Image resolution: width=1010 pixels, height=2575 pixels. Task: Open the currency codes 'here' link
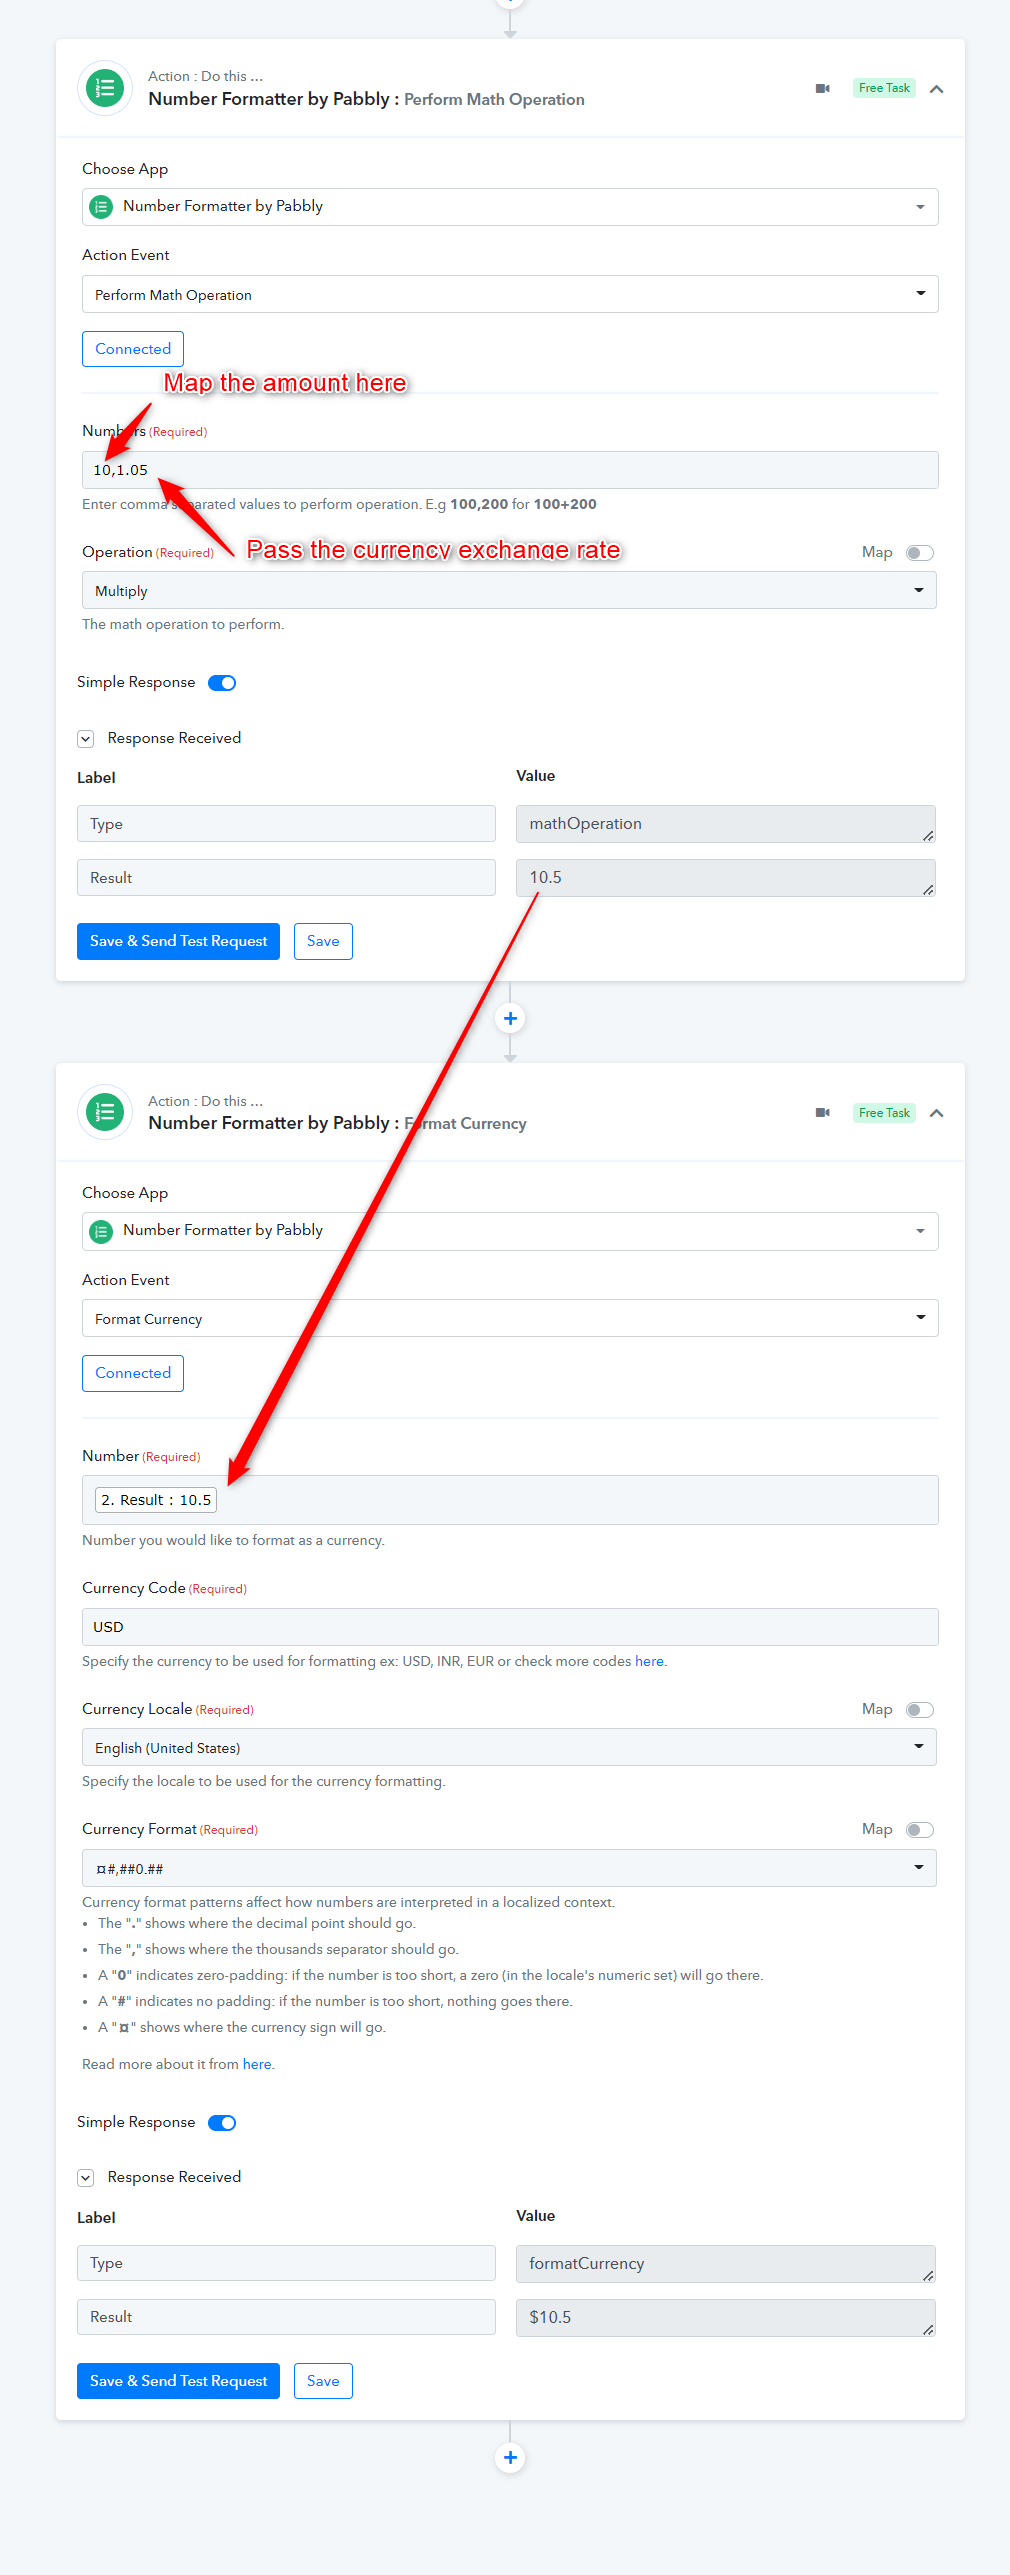[649, 1662]
